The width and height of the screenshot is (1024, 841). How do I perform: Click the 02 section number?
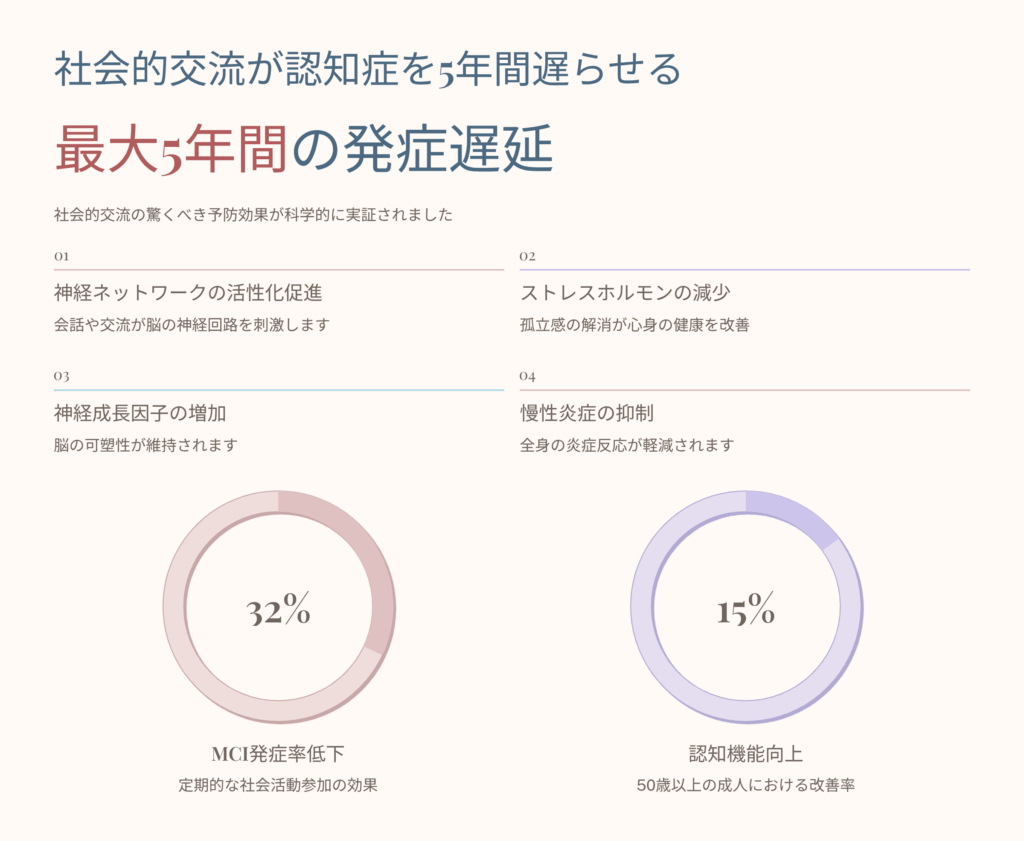[528, 256]
